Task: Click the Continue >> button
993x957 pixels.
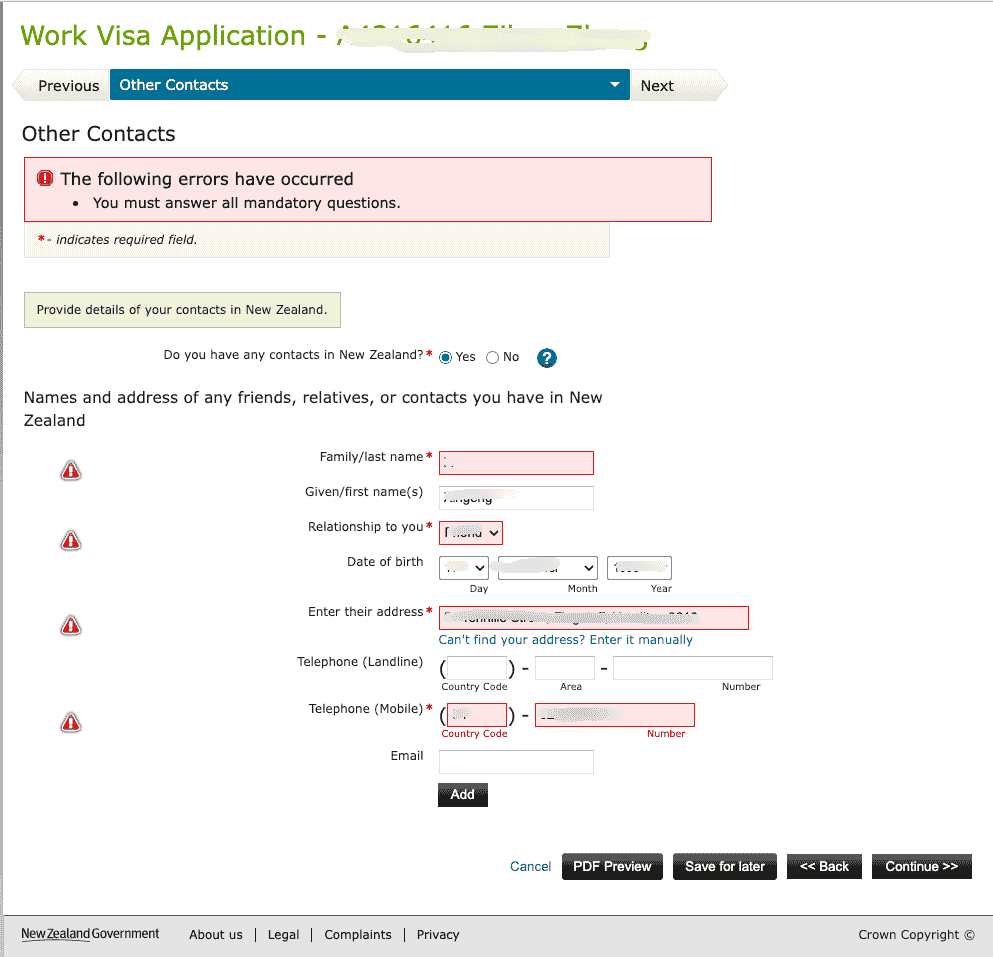Action: pyautogui.click(x=921, y=867)
